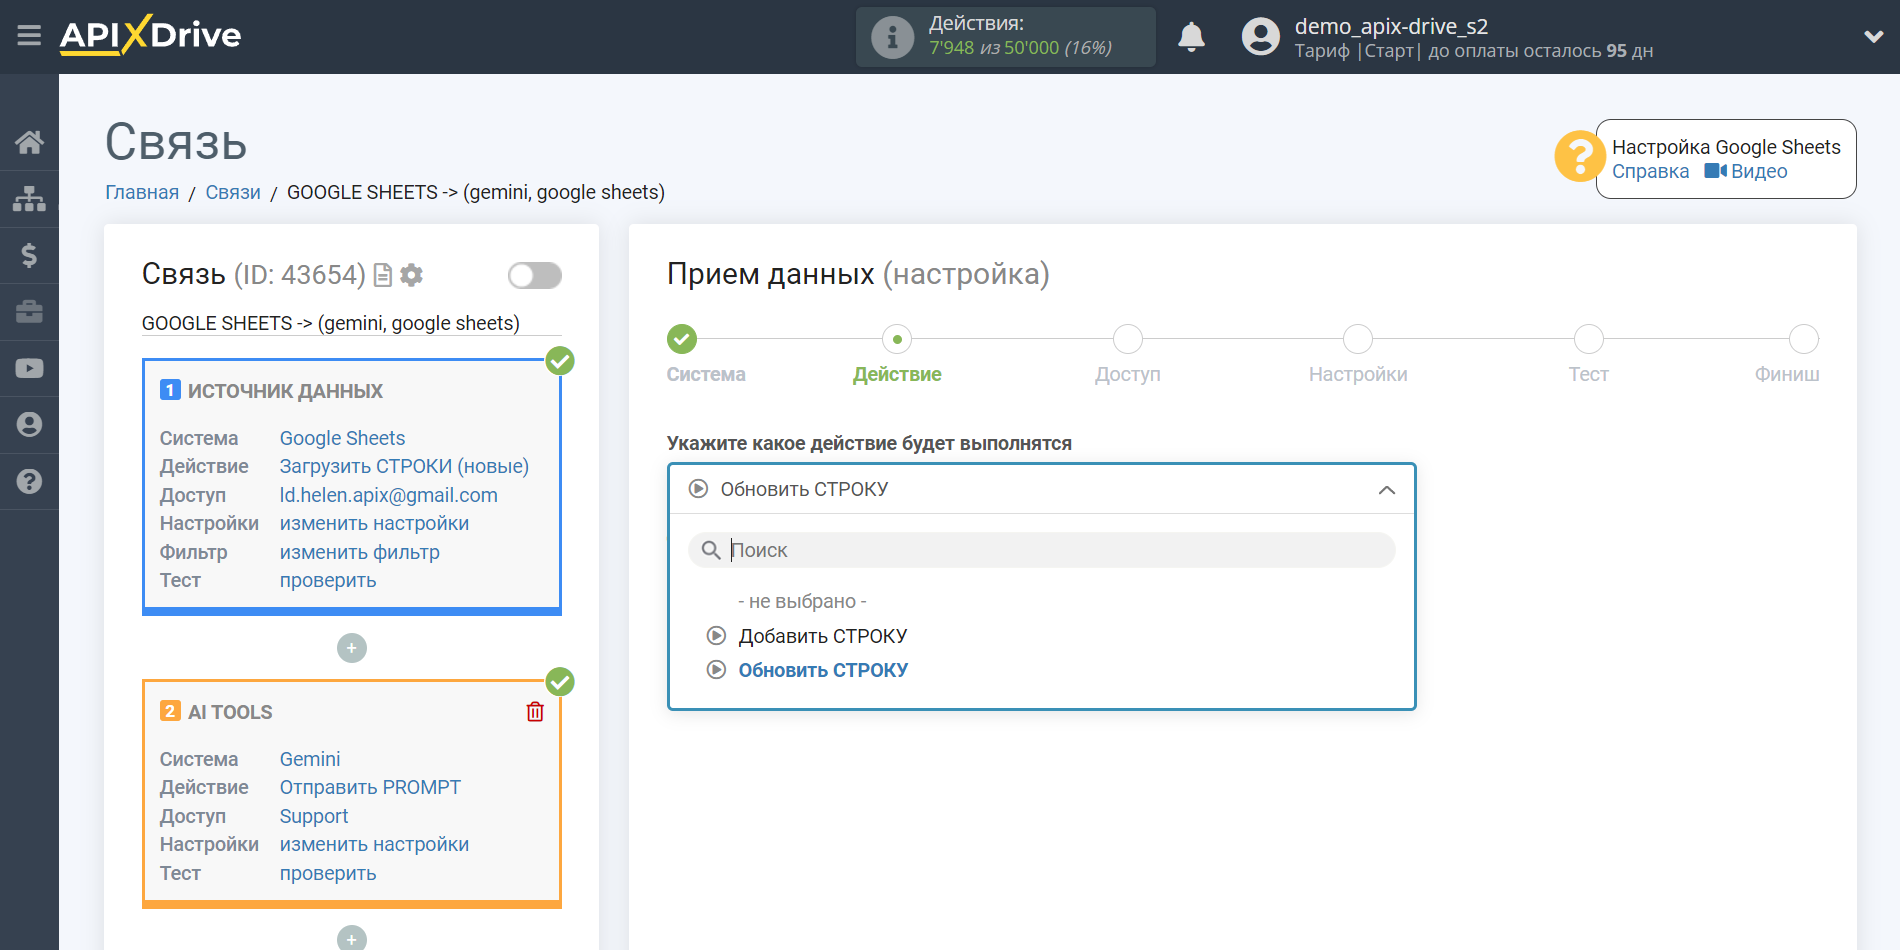The width and height of the screenshot is (1900, 950).
Task: Add step with plus after AI TOOLS
Action: click(x=352, y=939)
